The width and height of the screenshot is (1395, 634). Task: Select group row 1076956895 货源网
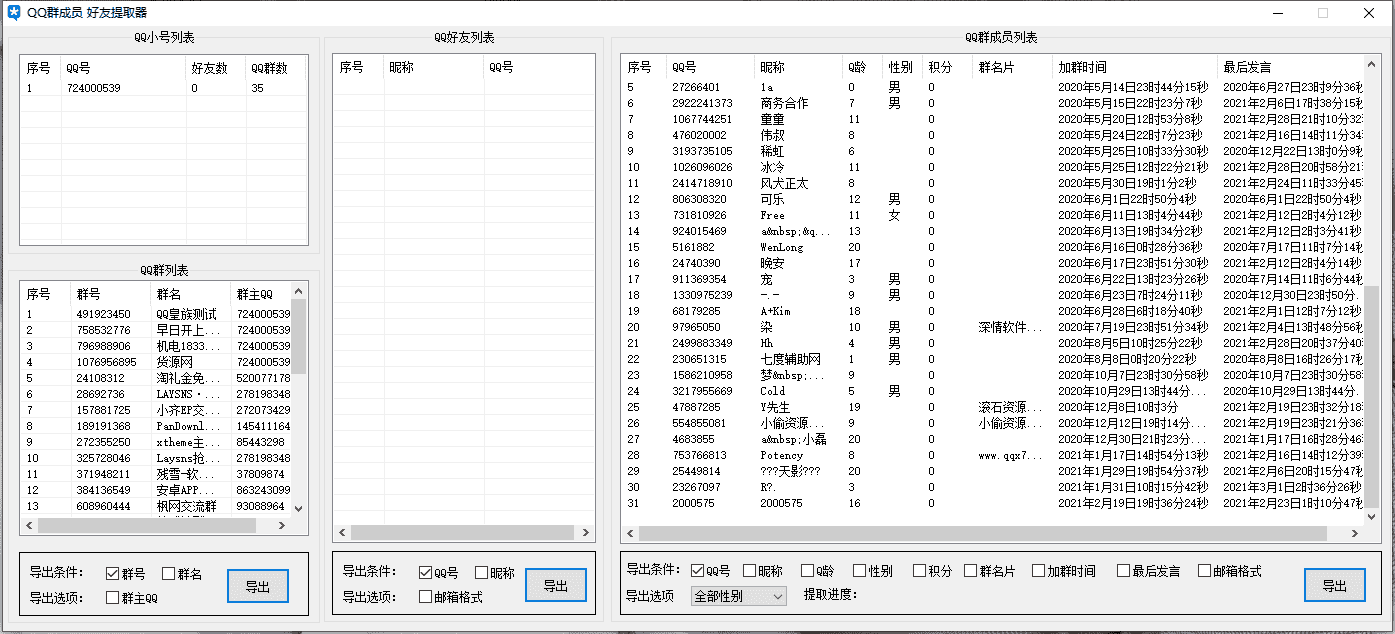(156, 362)
